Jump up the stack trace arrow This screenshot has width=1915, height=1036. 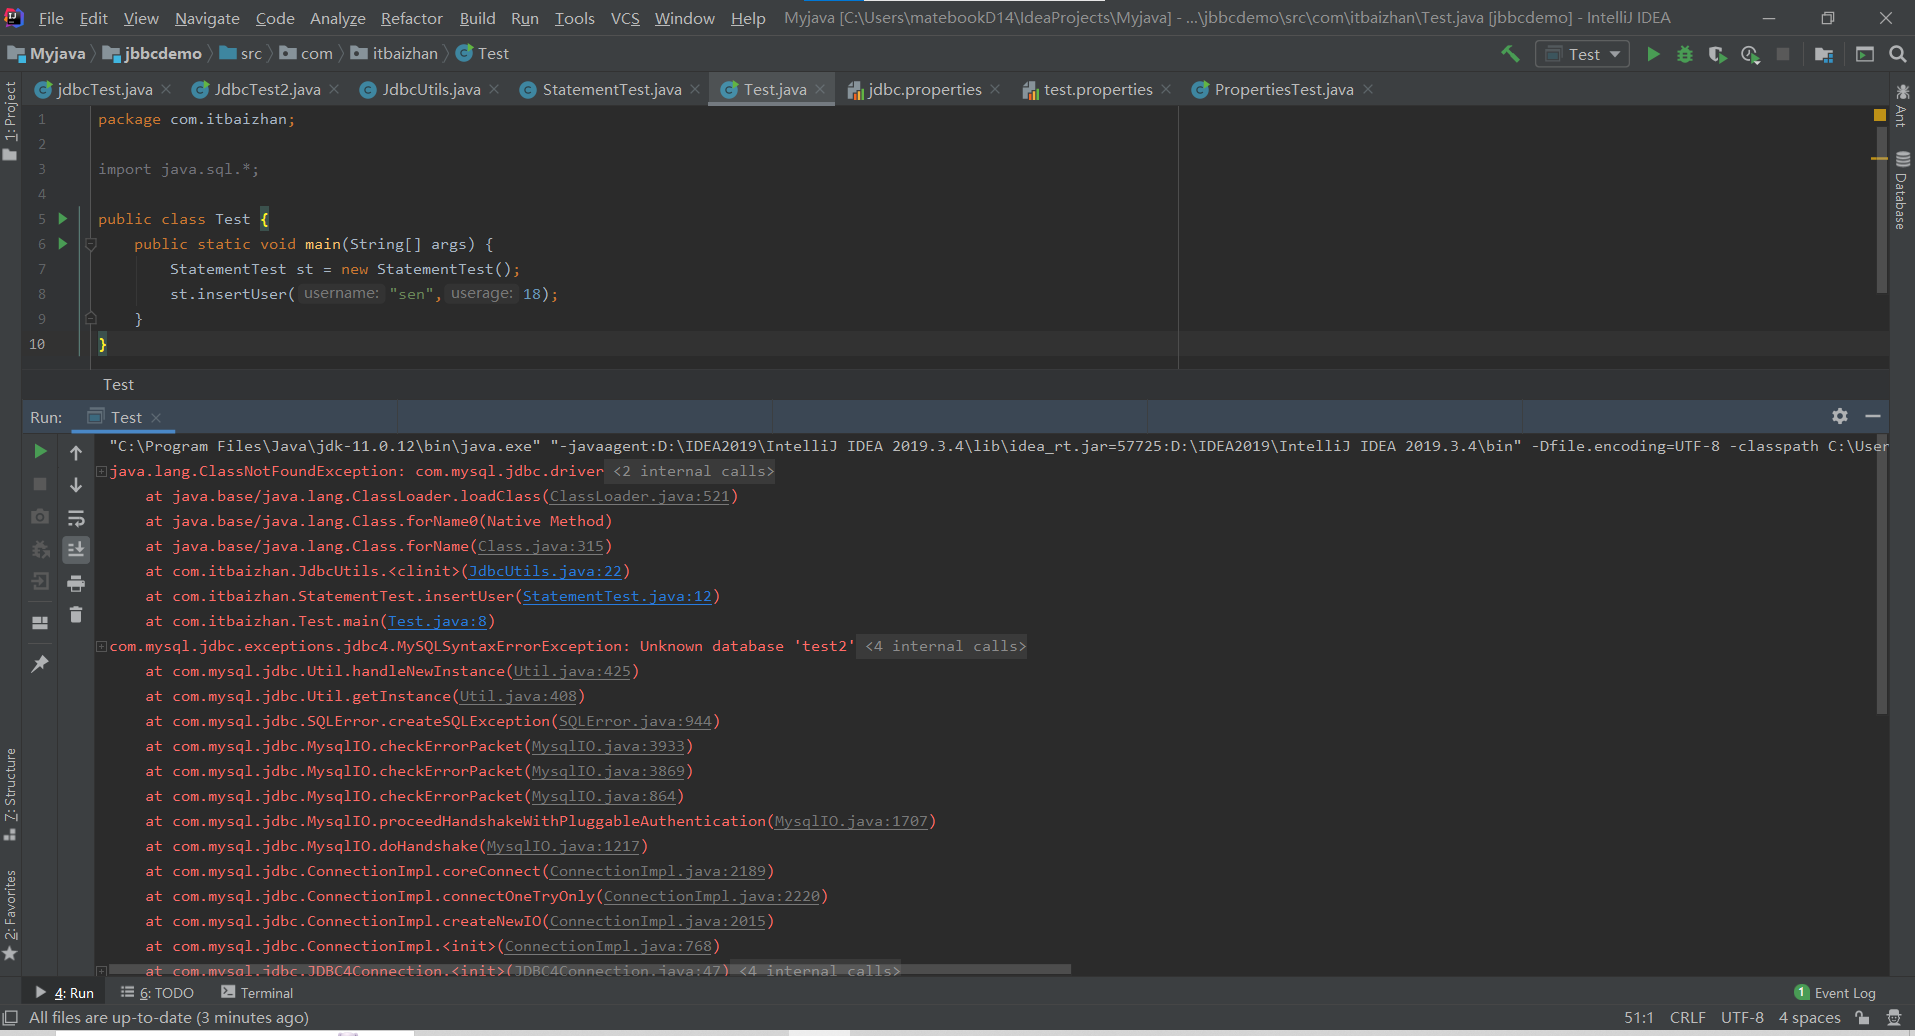pos(76,453)
